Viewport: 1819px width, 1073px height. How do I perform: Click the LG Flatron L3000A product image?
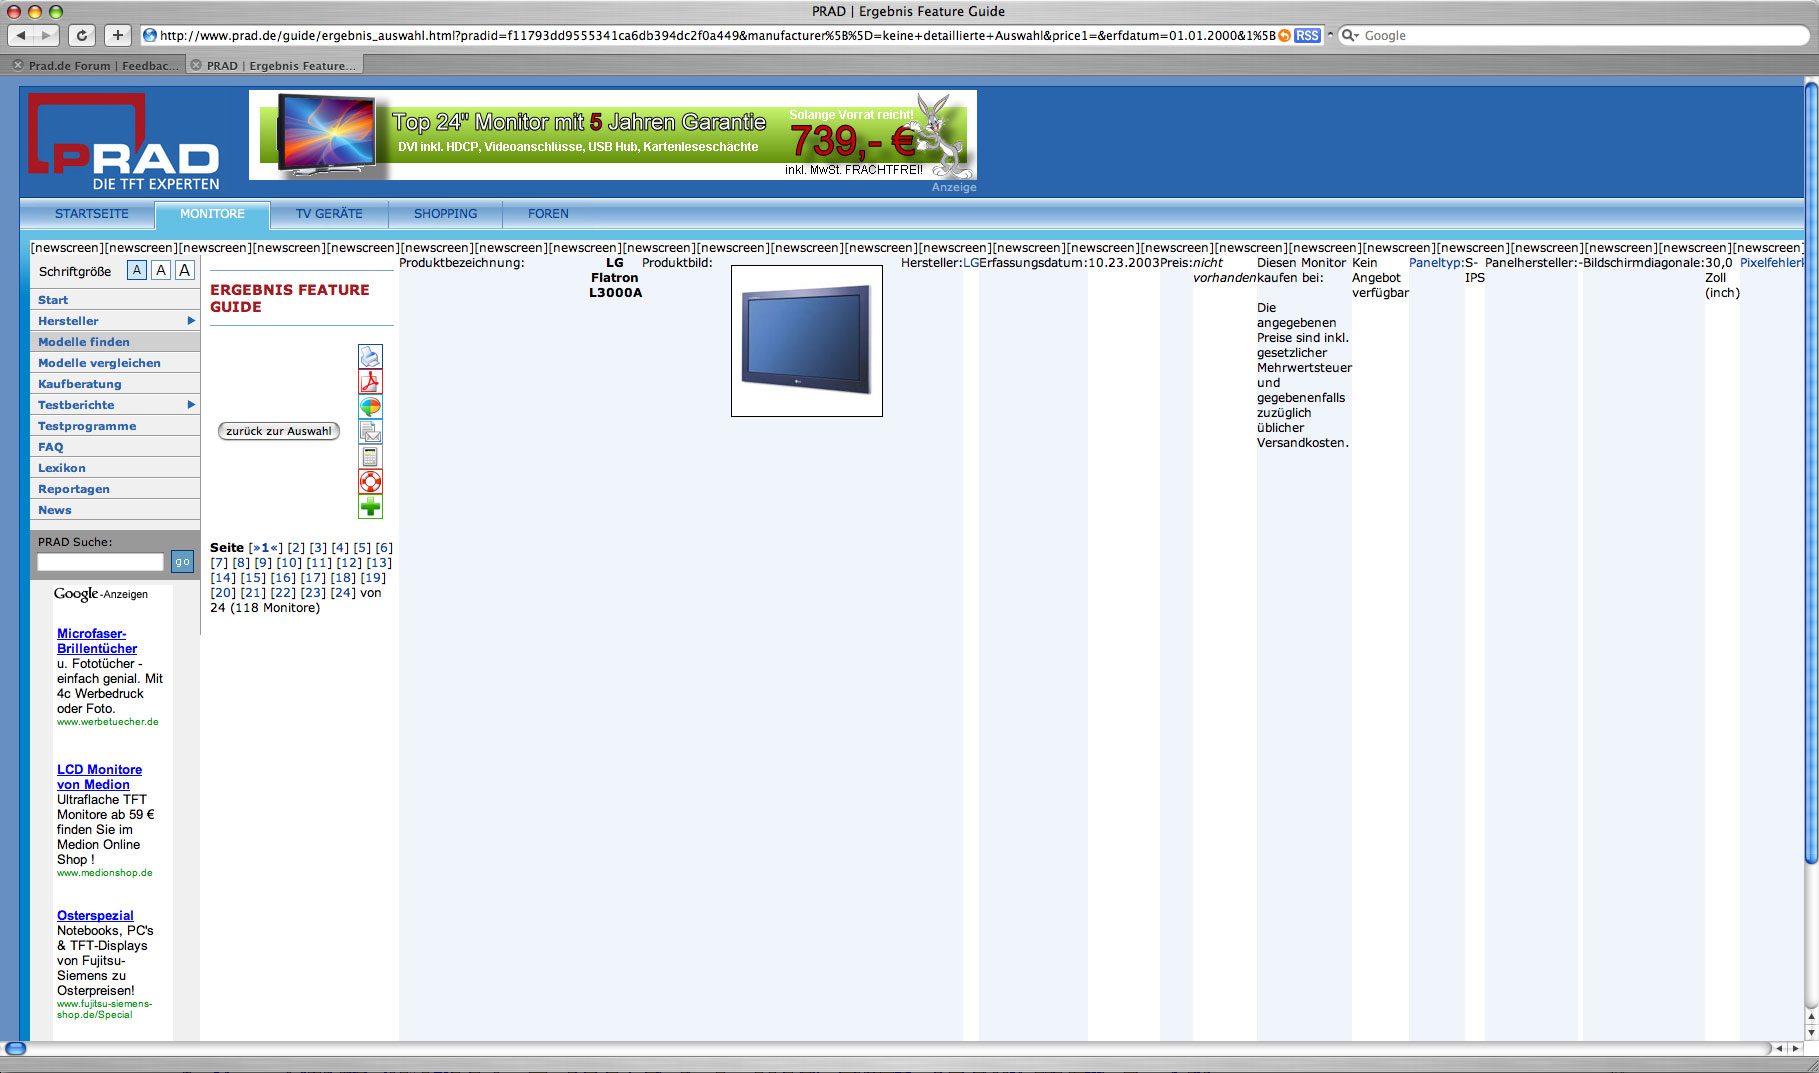pos(806,340)
